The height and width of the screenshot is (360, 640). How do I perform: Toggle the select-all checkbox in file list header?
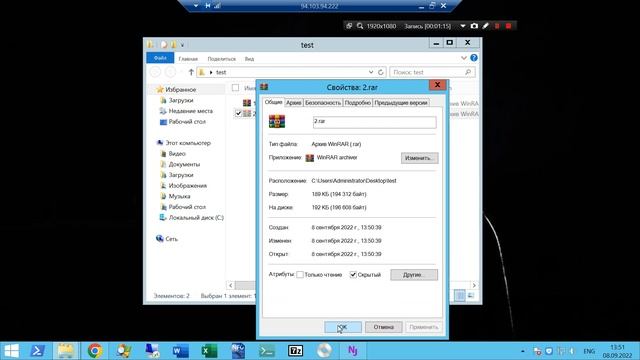tap(236, 88)
